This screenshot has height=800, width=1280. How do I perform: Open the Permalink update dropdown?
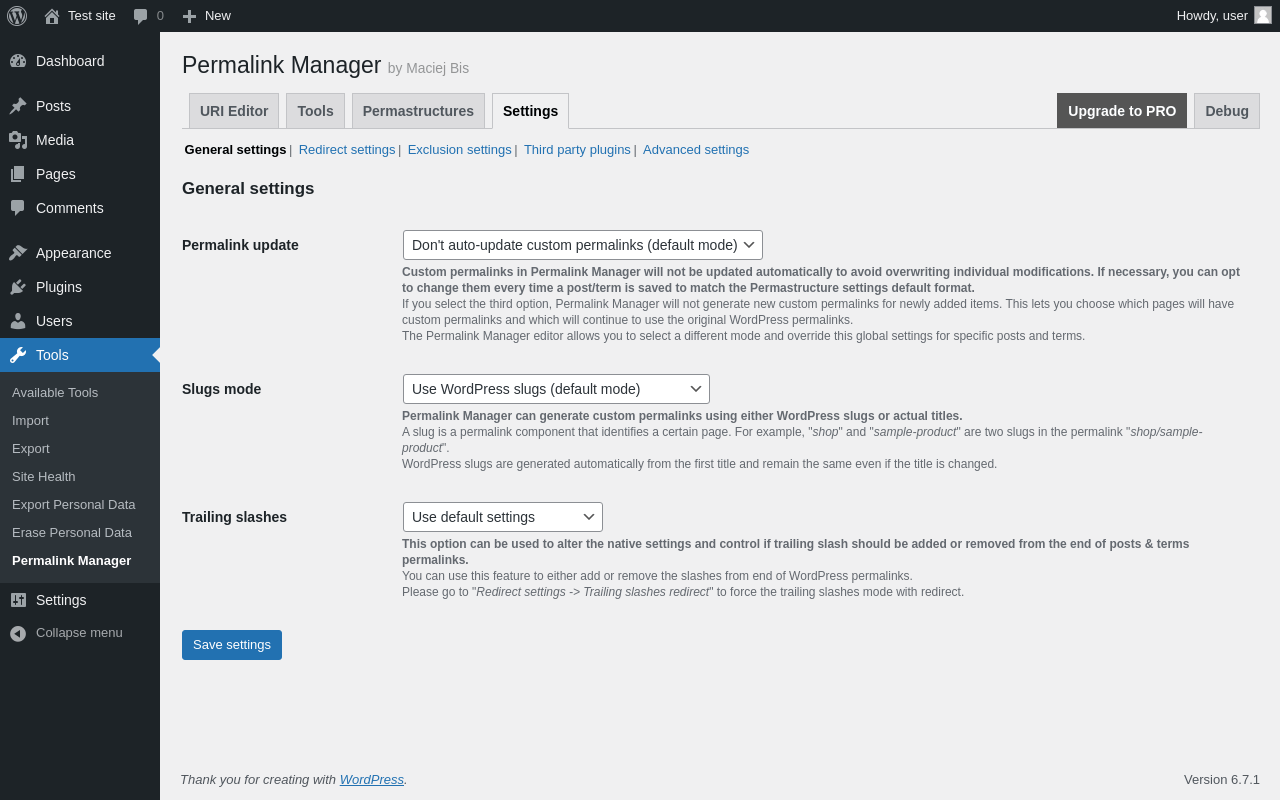pos(582,245)
